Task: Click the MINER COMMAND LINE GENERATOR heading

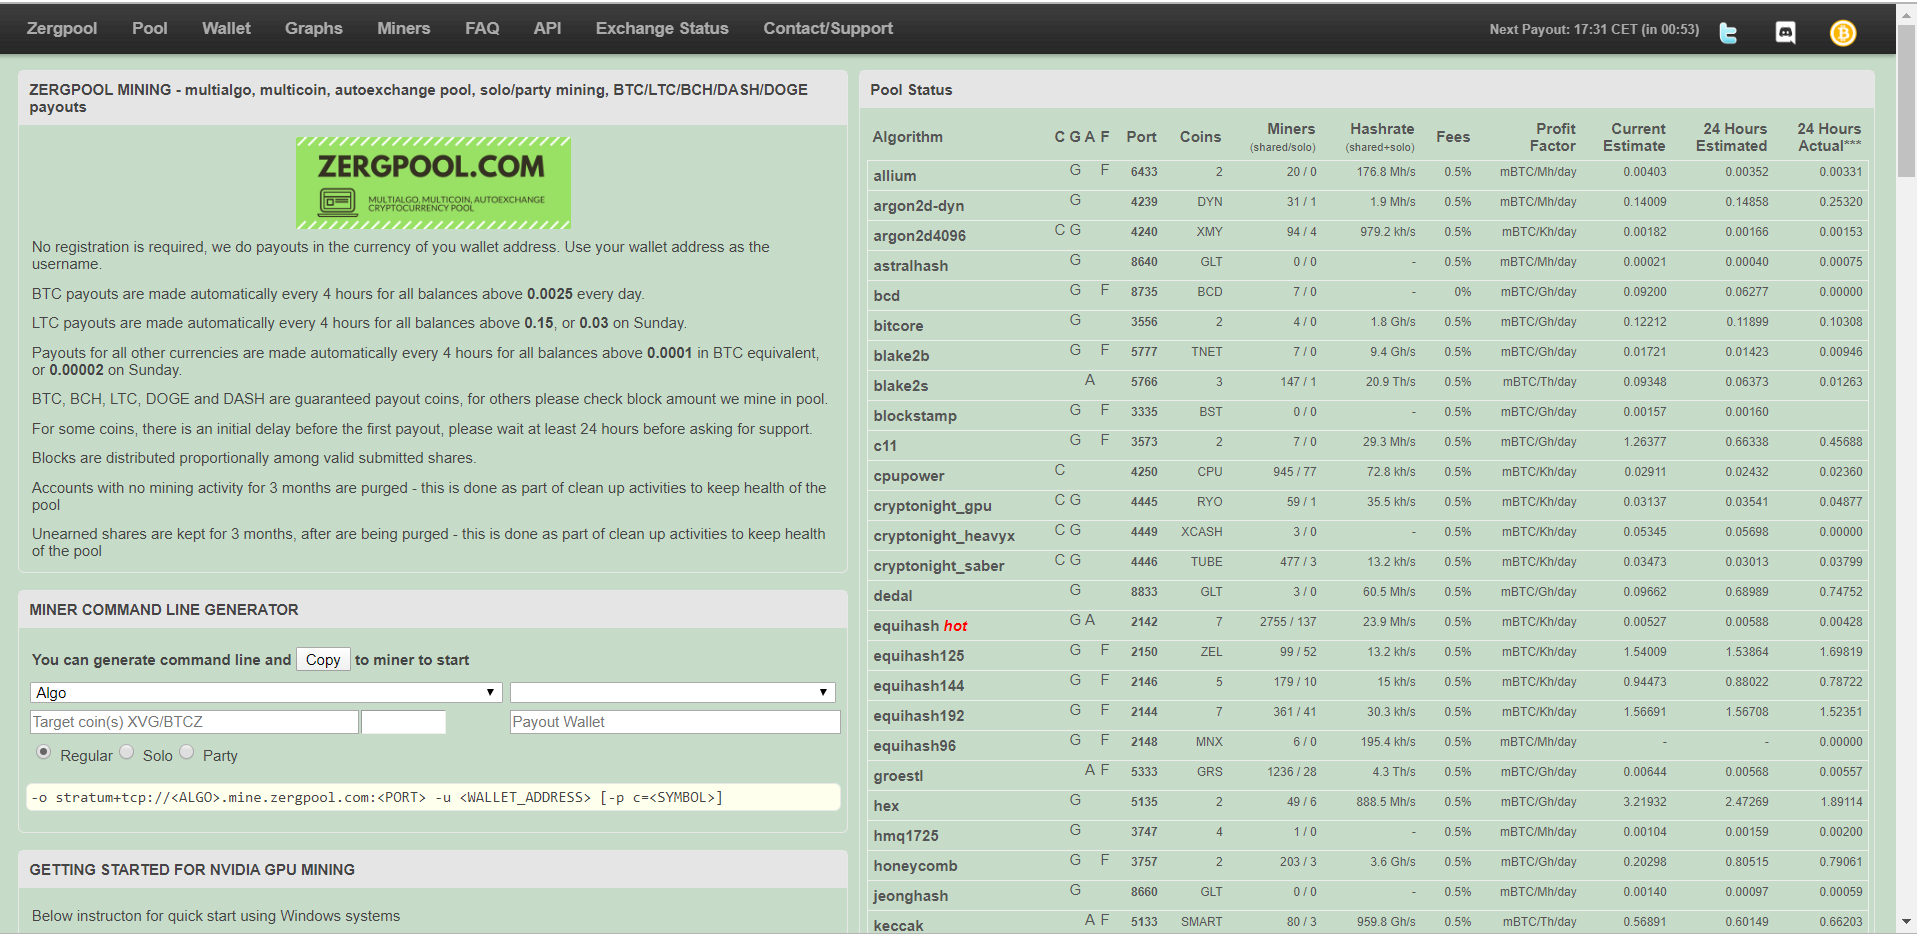Action: 164,609
